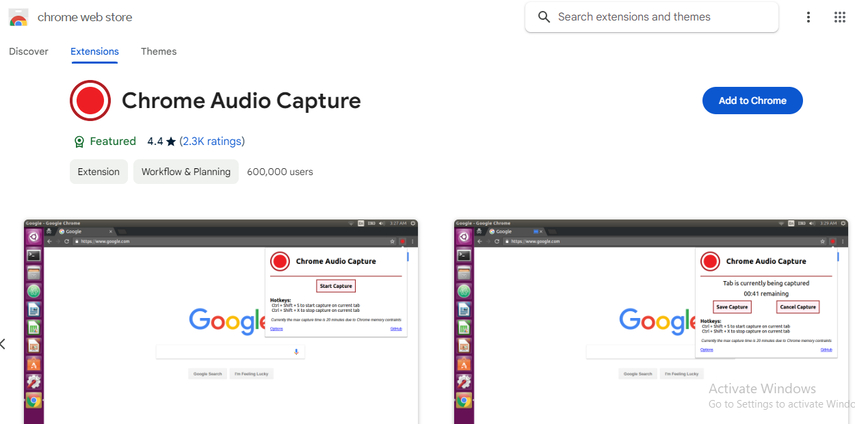
Task: Select the Extensions tab
Action: tap(94, 51)
